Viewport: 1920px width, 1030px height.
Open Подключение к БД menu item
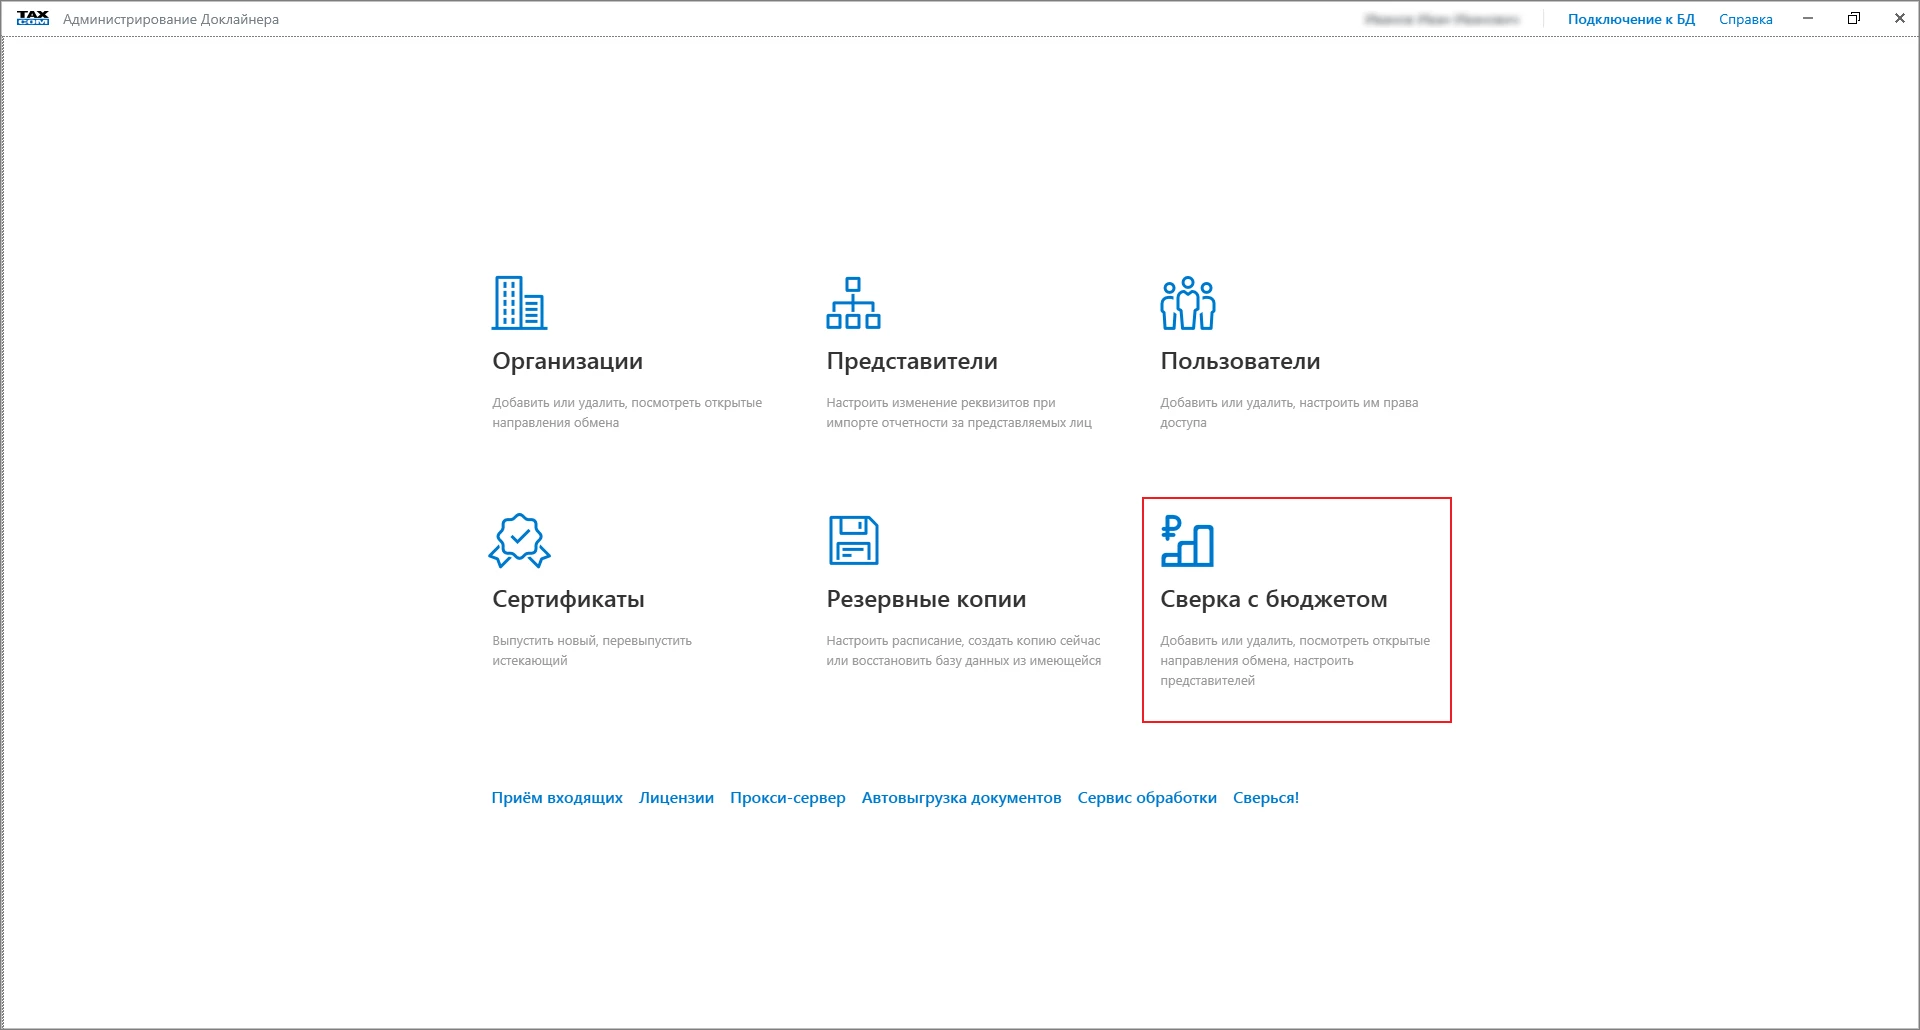coord(1631,19)
